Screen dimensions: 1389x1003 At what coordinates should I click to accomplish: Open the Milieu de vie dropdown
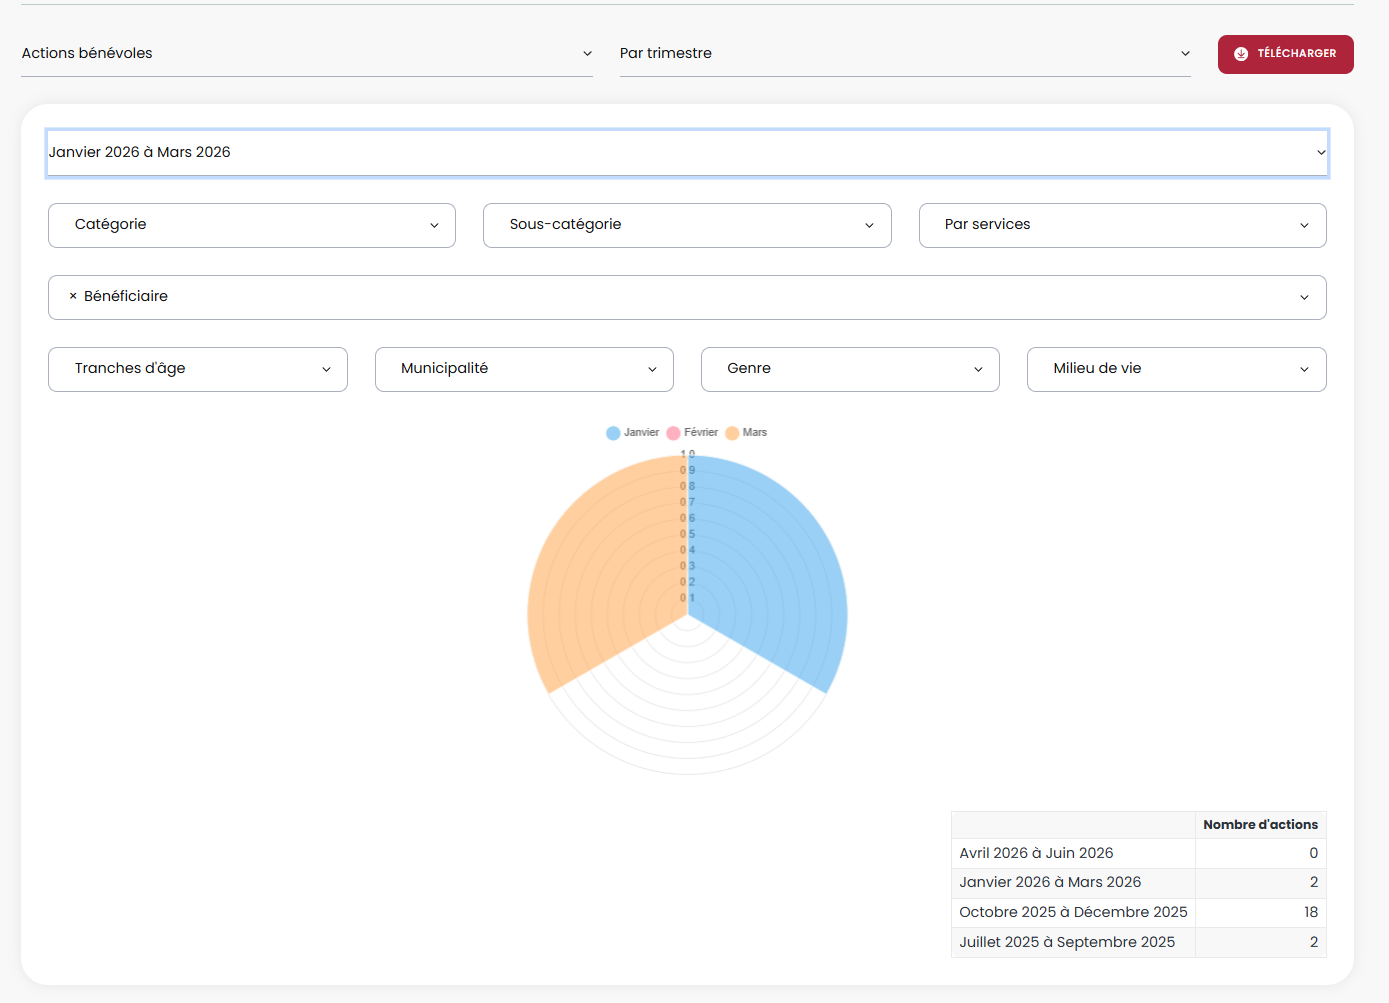click(x=1176, y=369)
